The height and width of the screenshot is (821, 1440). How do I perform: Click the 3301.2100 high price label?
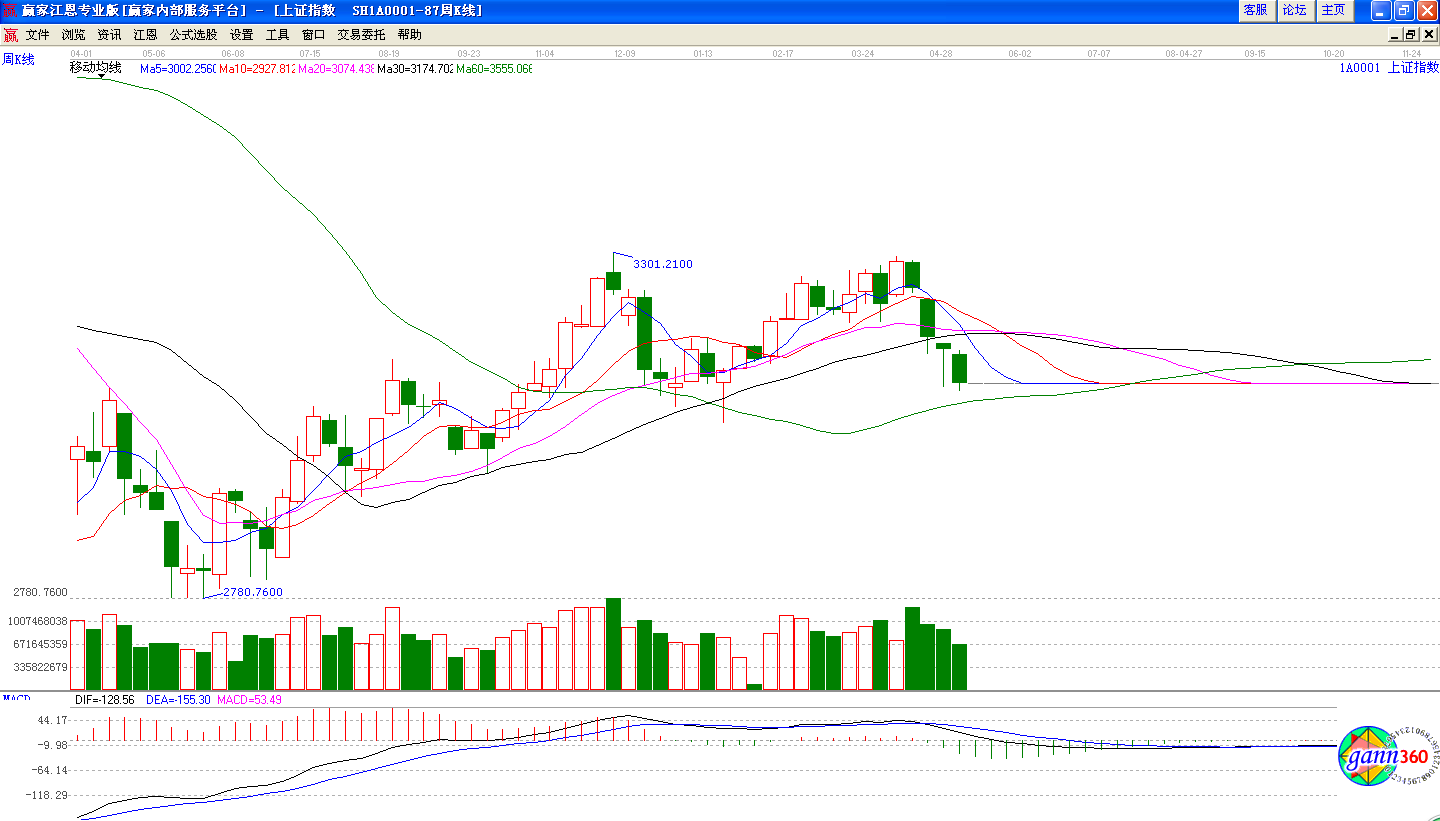tap(663, 264)
